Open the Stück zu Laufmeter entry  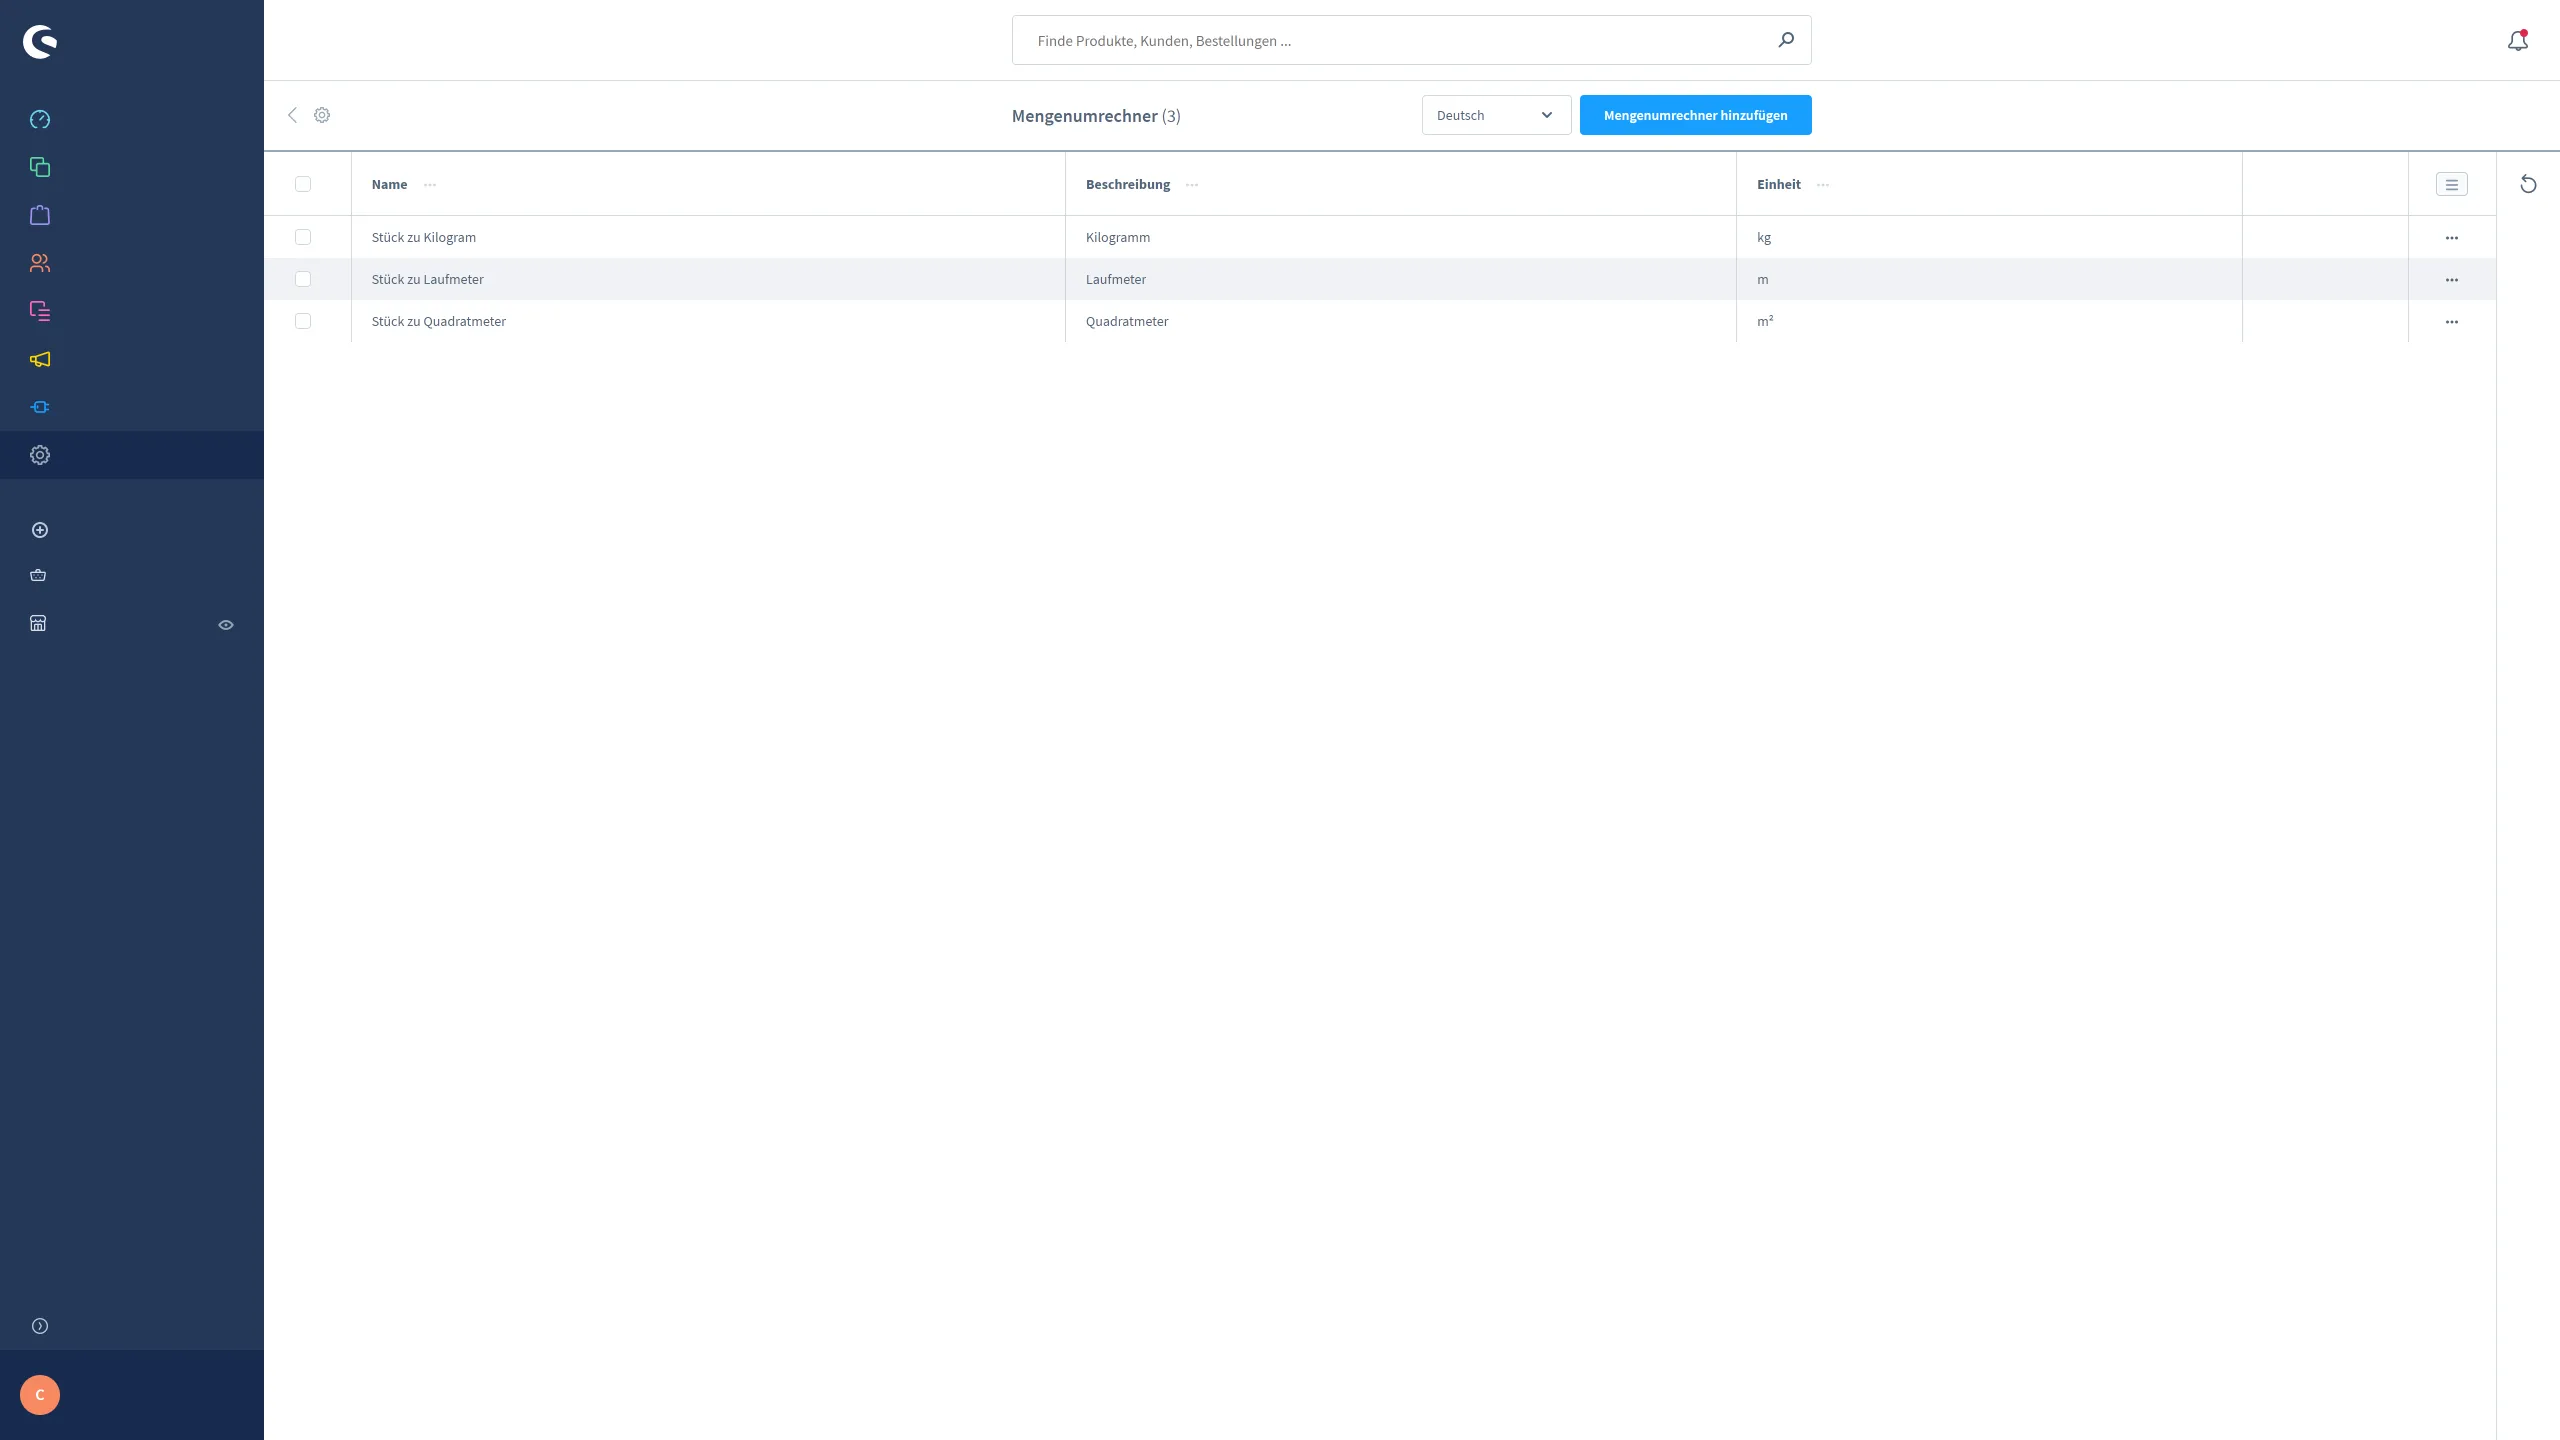[427, 279]
